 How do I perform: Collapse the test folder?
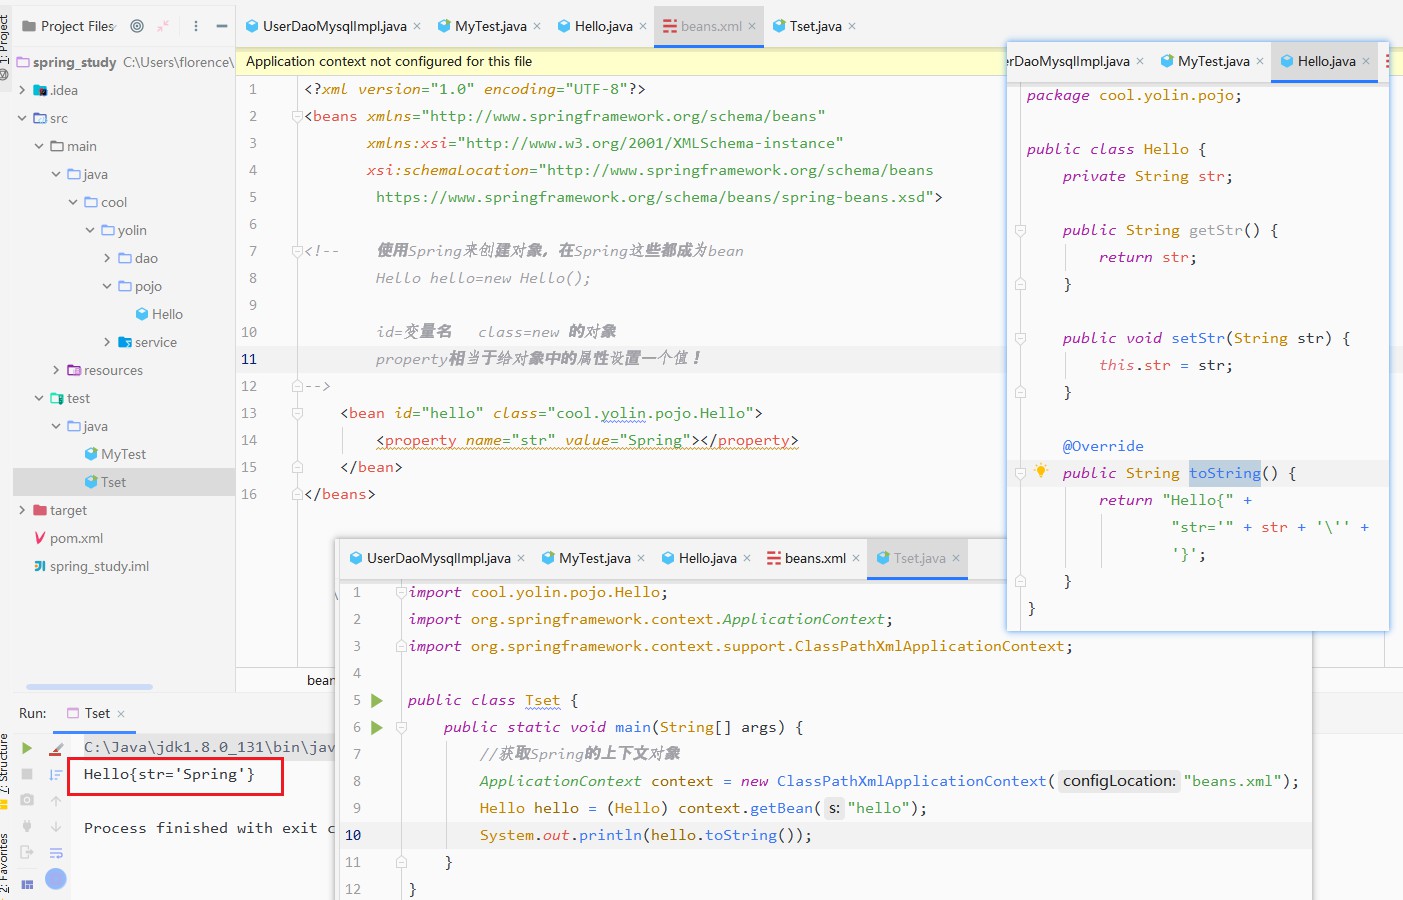tap(39, 398)
